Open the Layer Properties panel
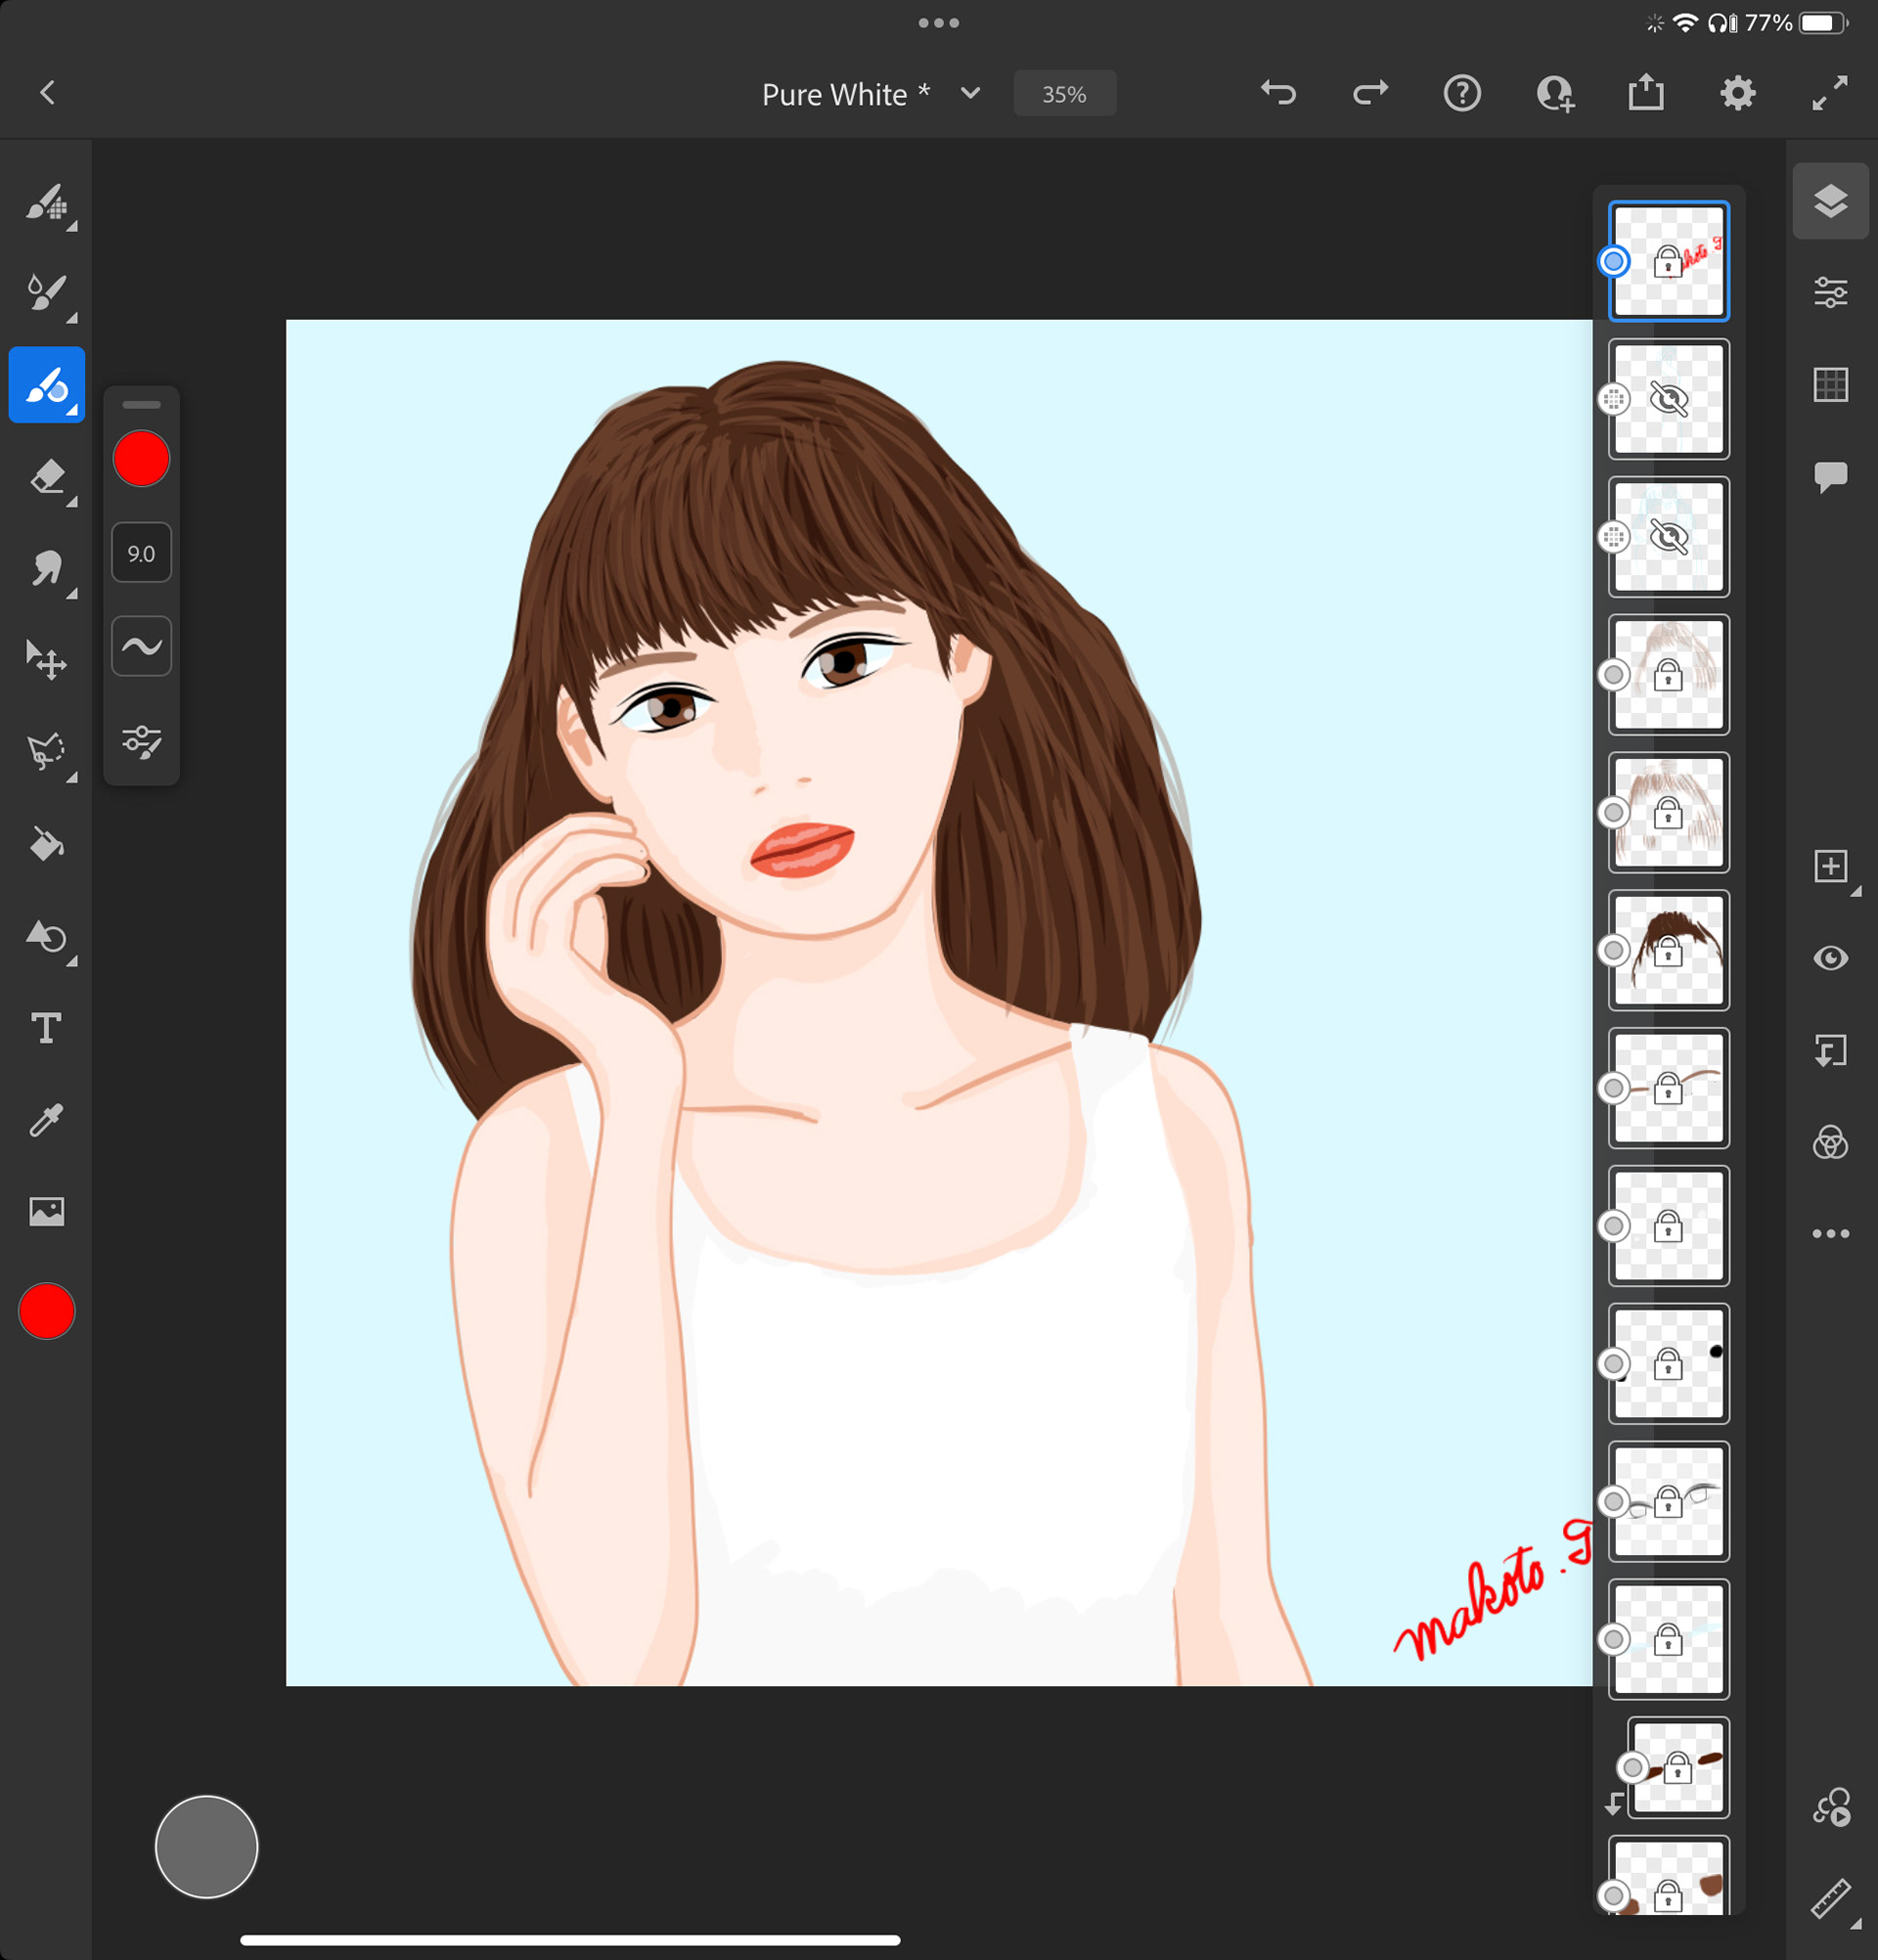Image resolution: width=1878 pixels, height=1960 pixels. pos(1830,293)
